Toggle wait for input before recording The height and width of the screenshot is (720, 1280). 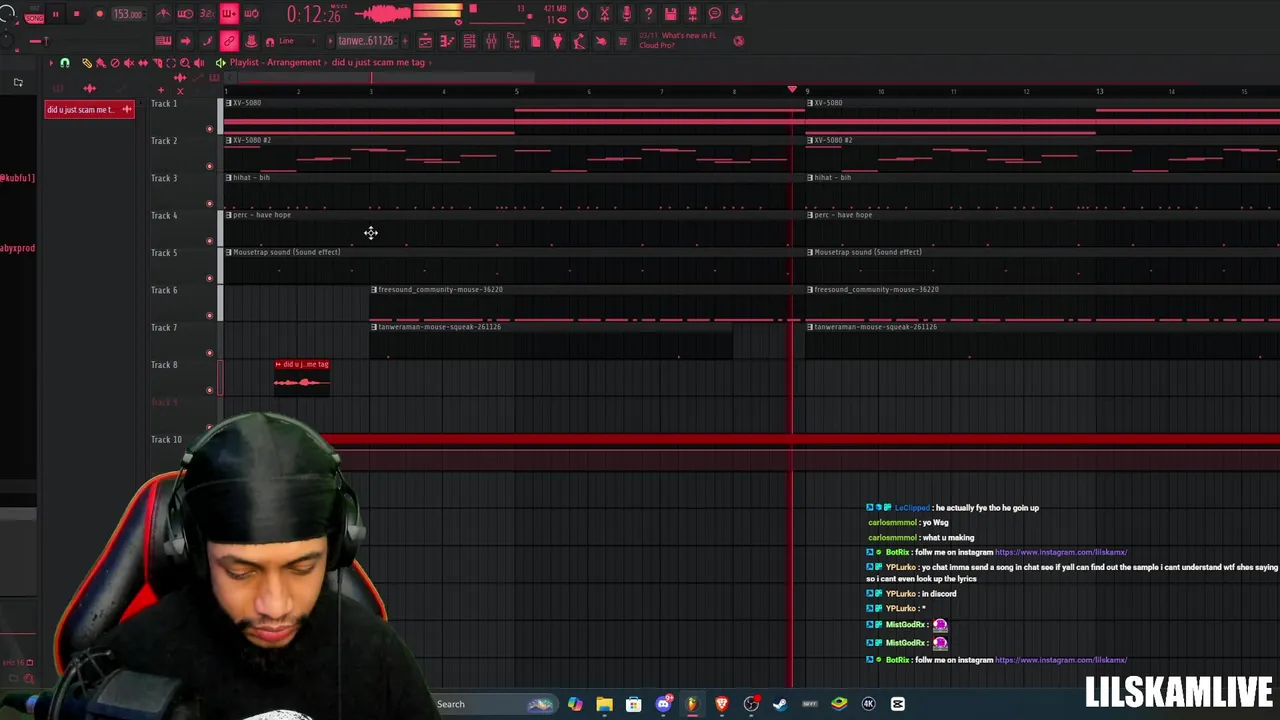coord(185,14)
